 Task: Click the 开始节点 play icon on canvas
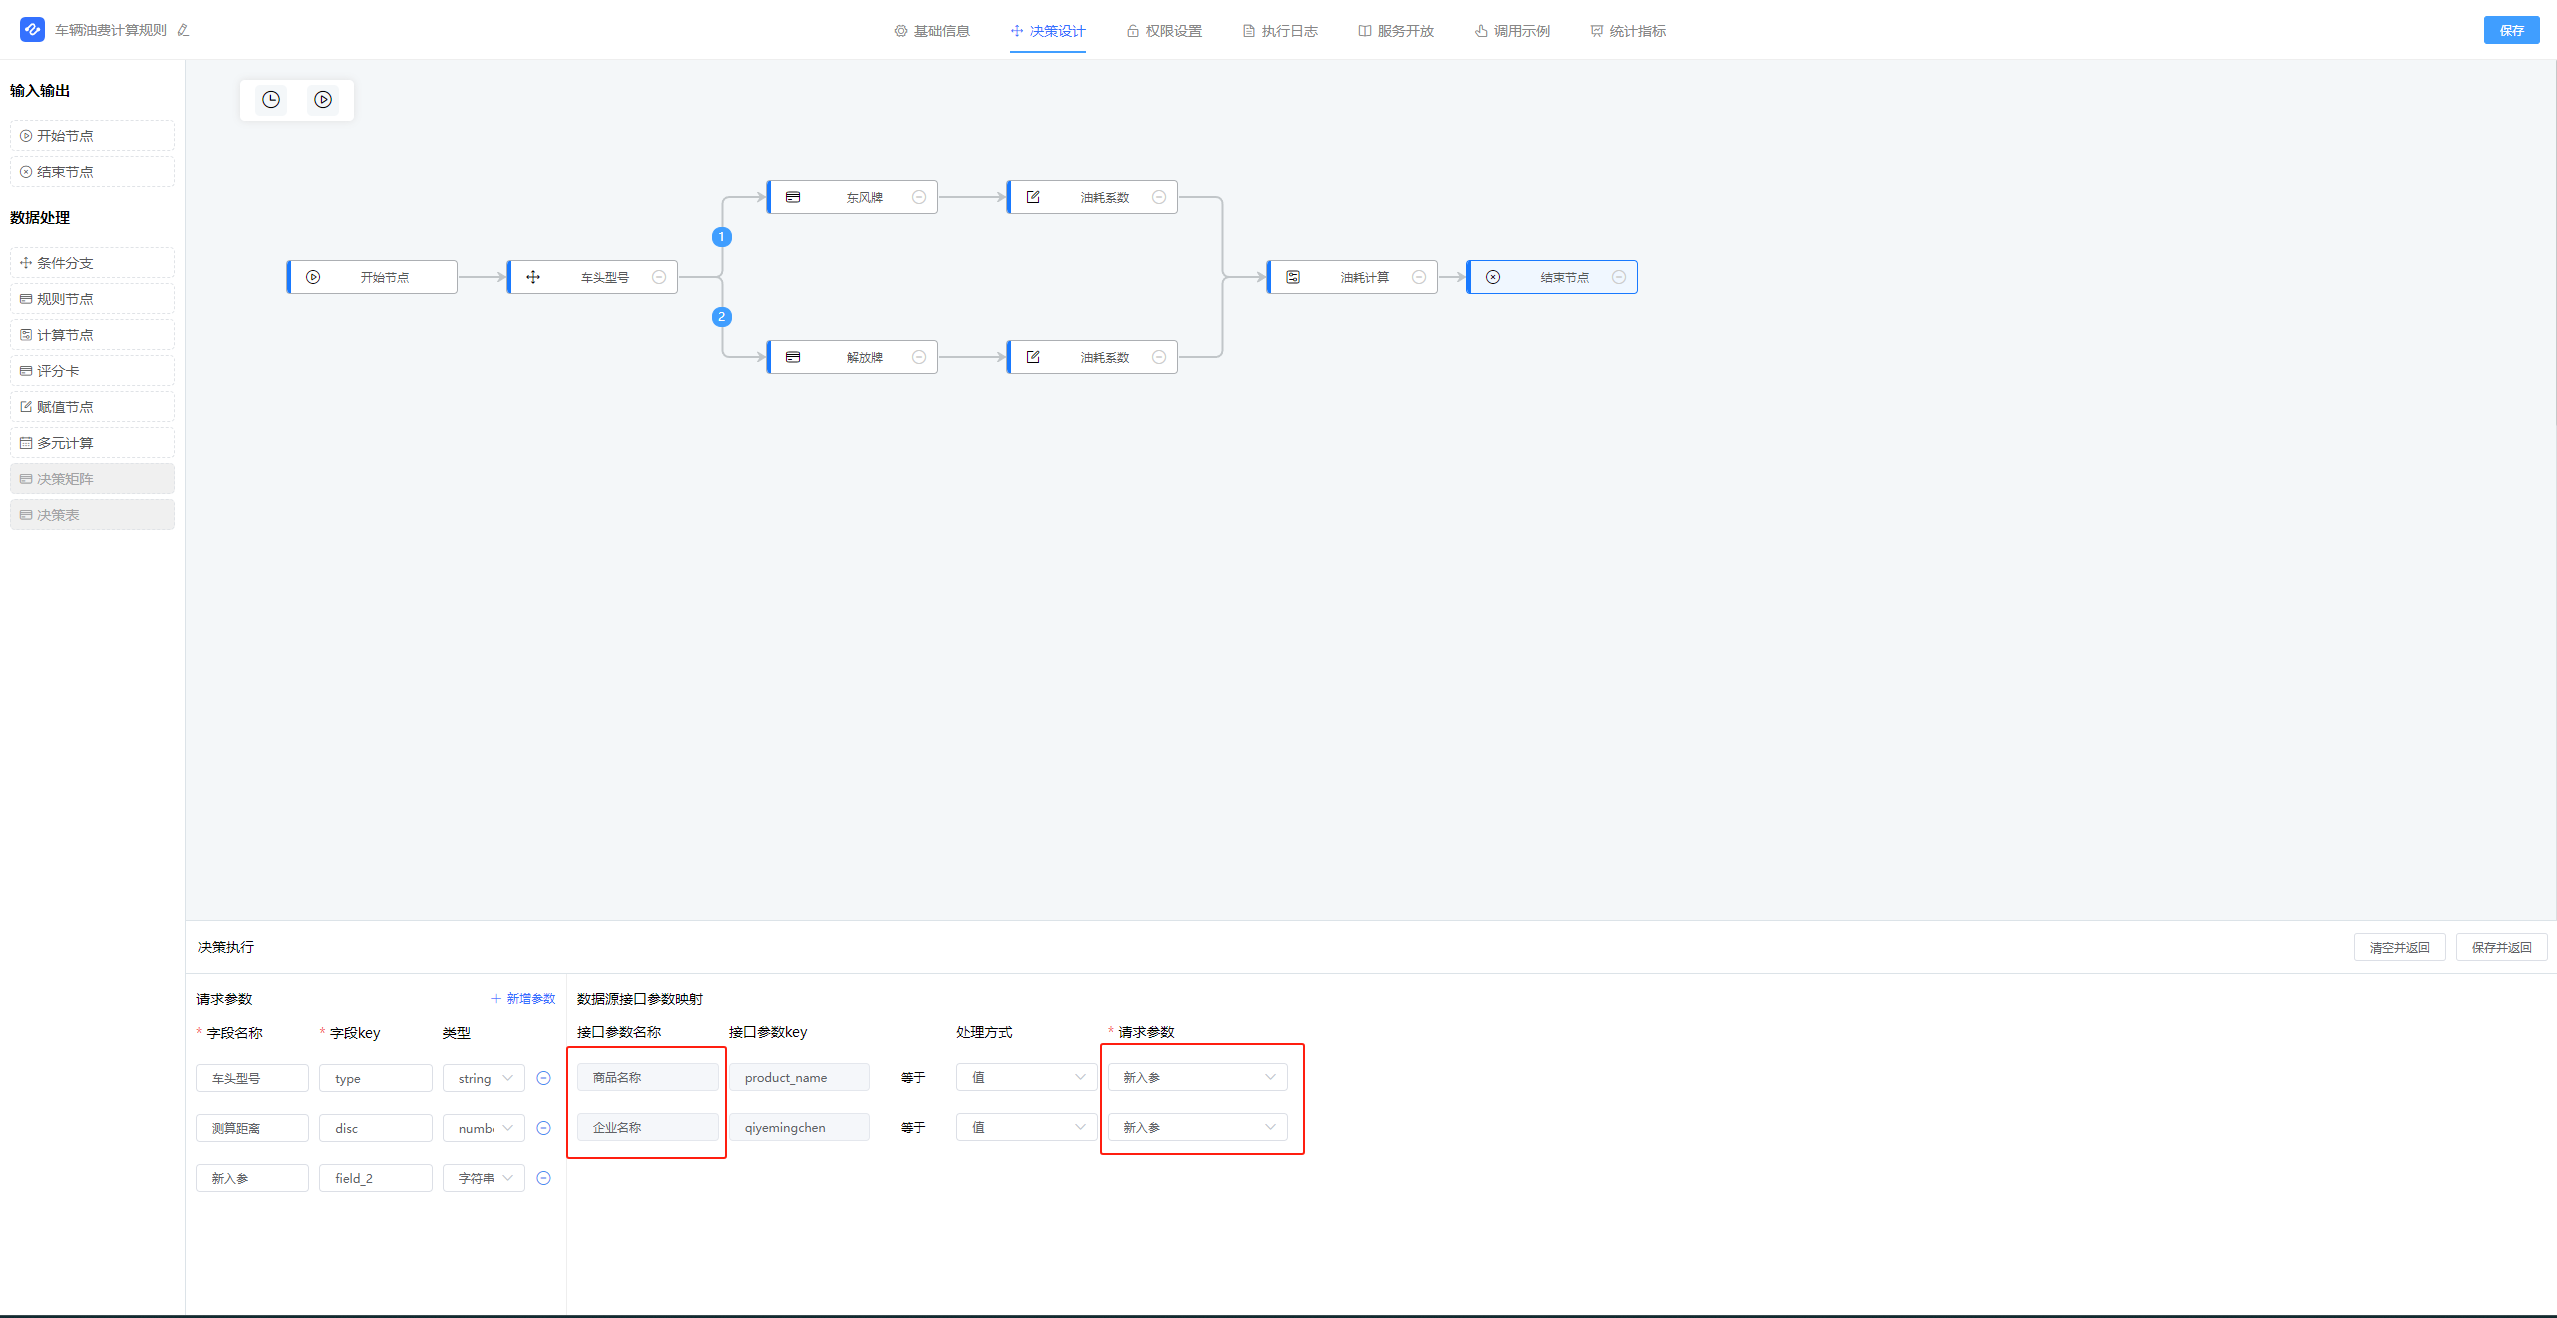313,277
